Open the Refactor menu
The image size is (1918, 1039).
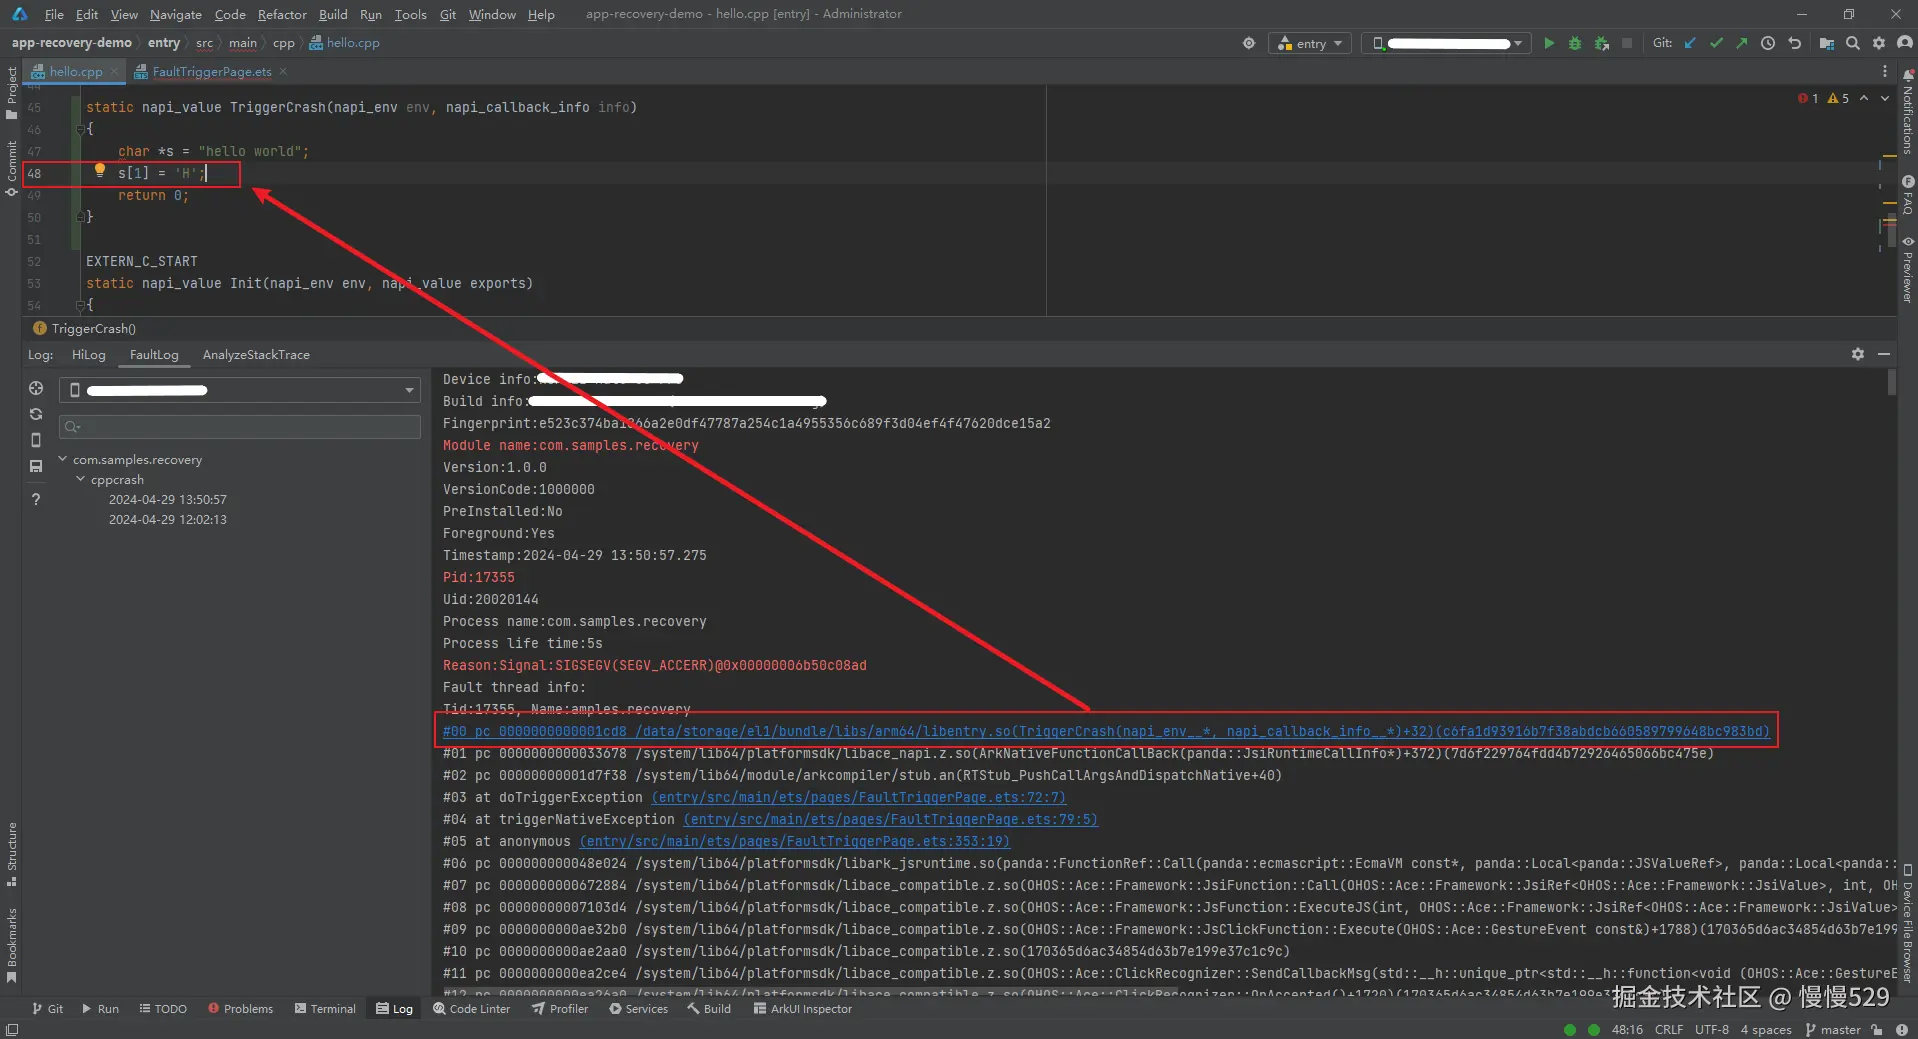click(282, 14)
